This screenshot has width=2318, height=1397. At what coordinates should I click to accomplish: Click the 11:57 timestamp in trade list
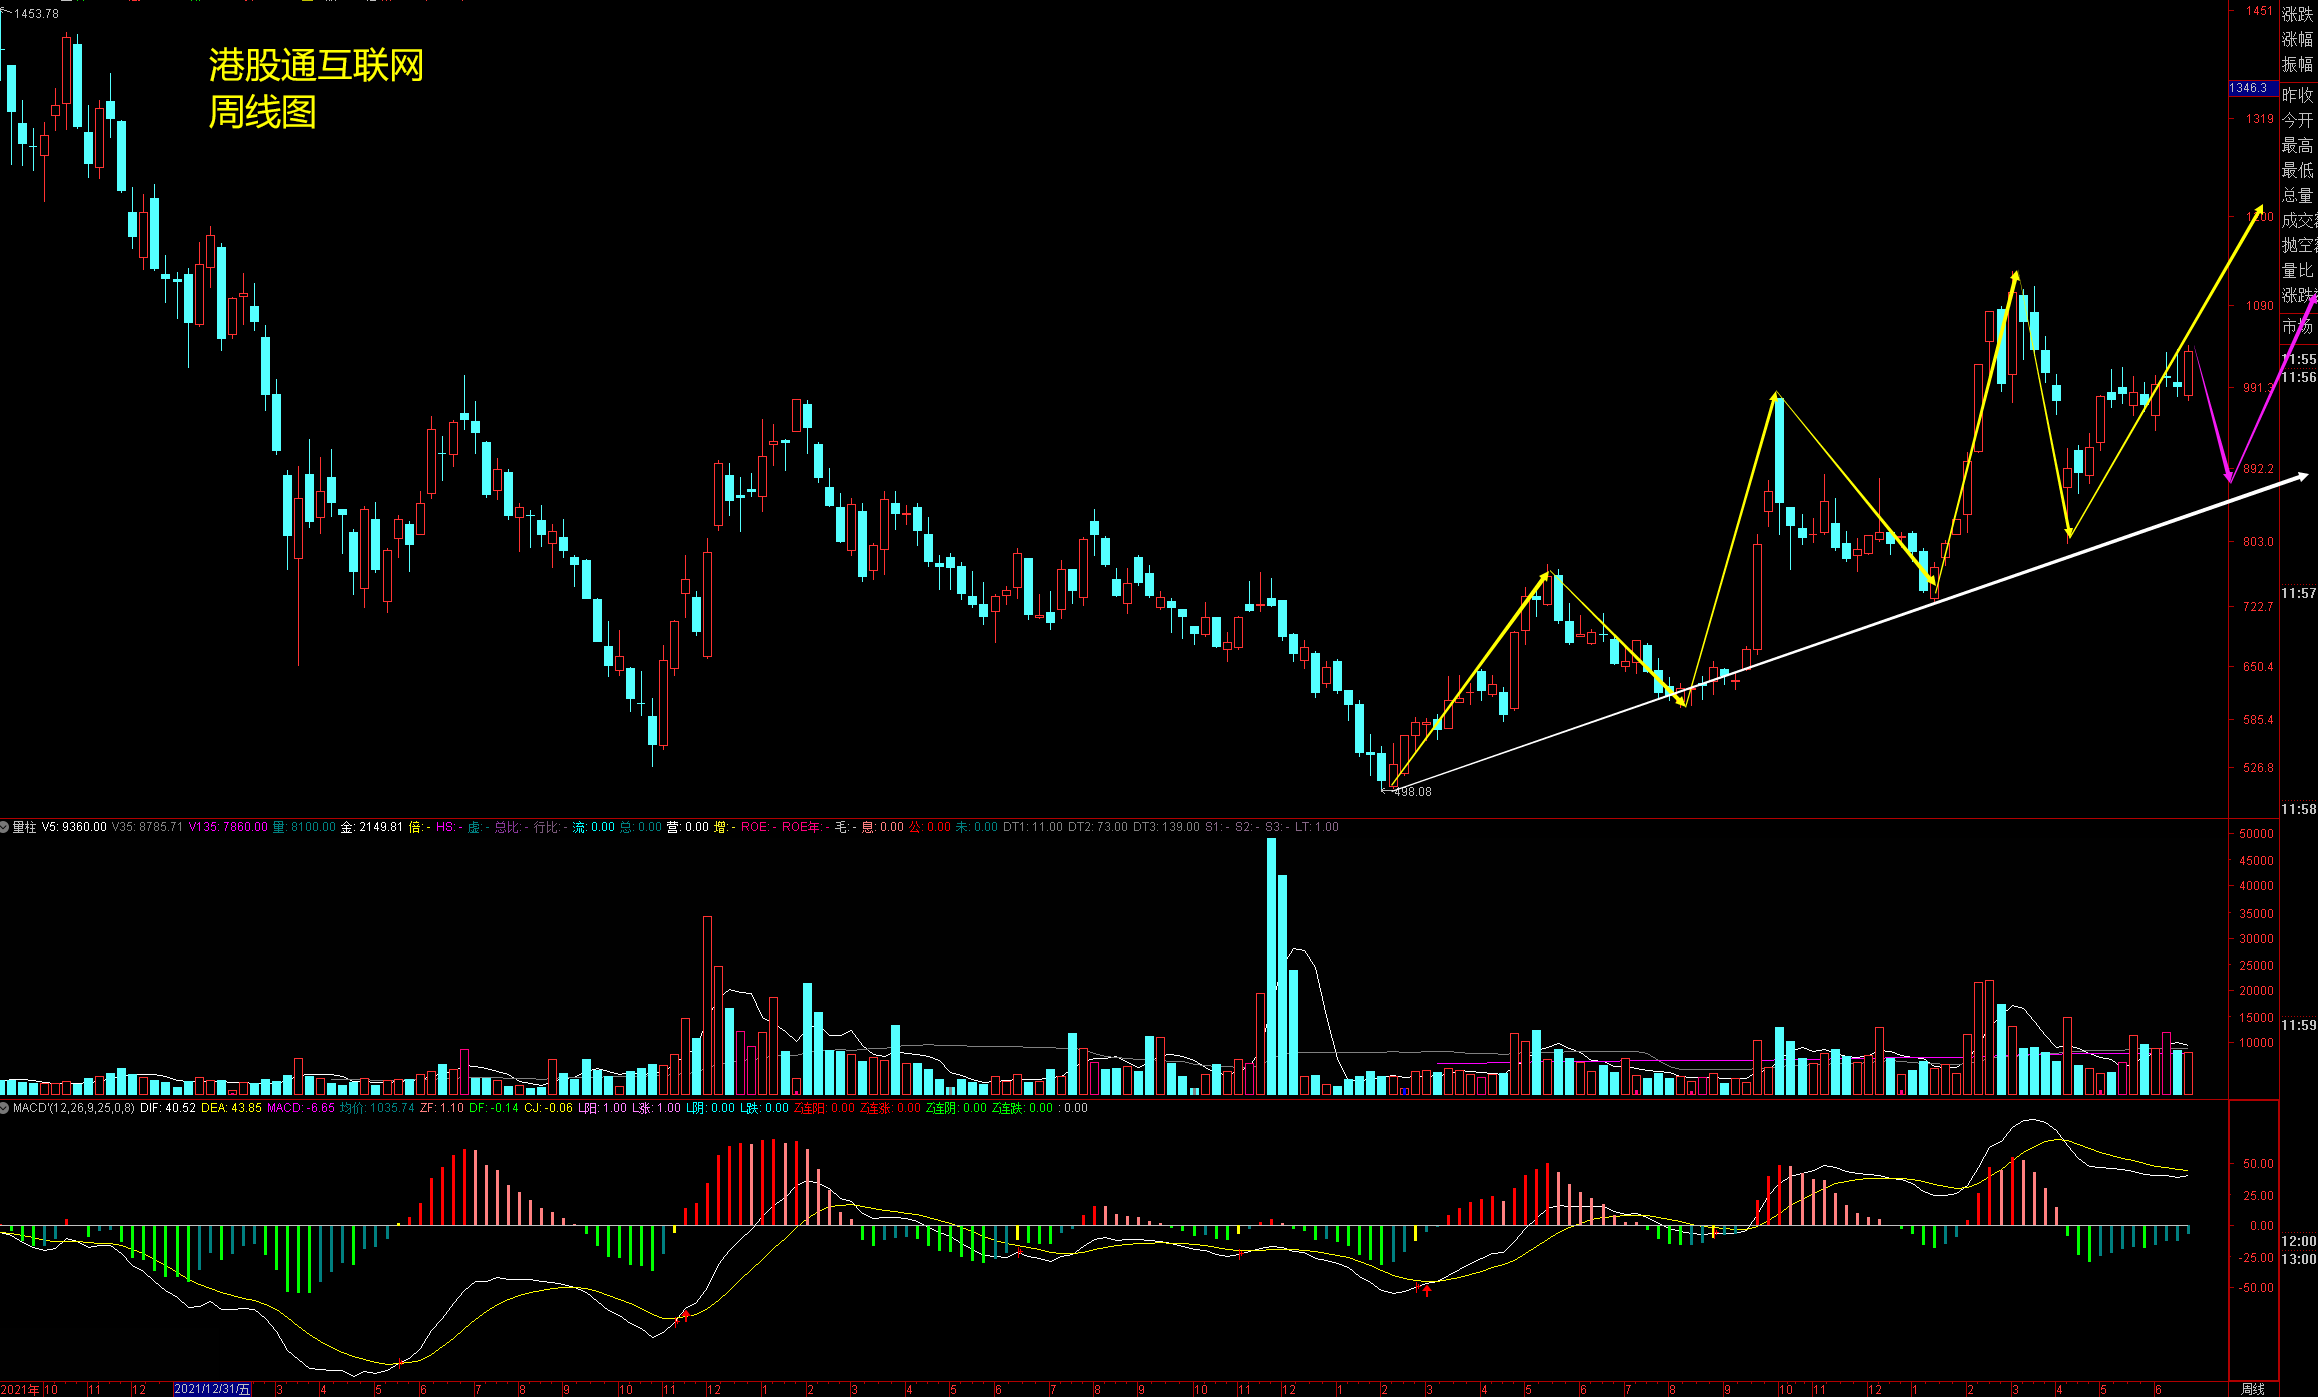[2299, 593]
